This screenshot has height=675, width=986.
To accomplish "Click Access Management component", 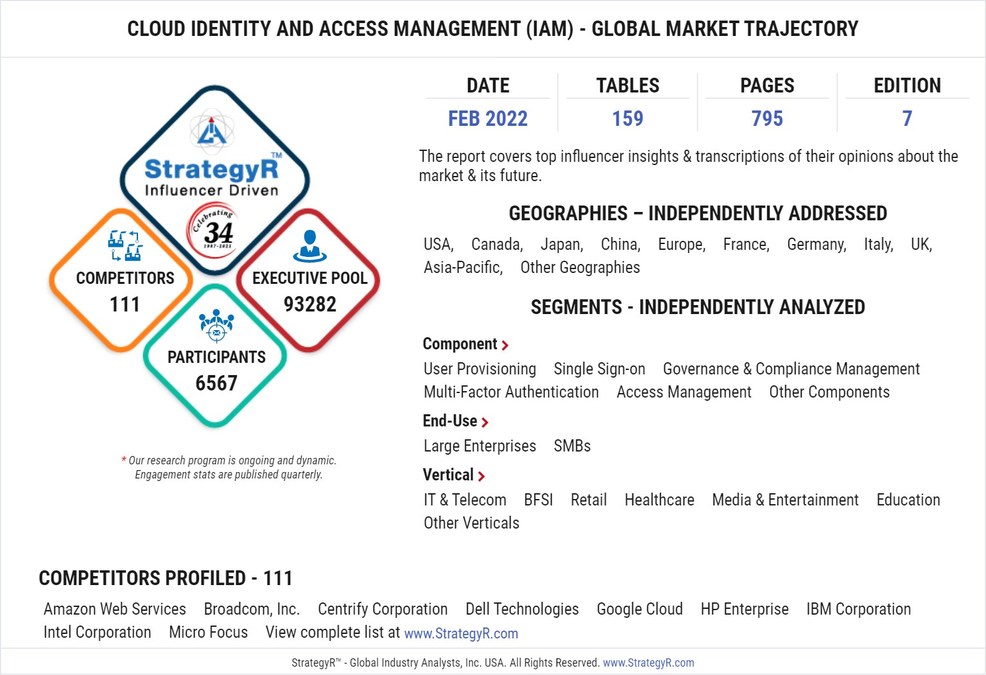I will tap(684, 392).
